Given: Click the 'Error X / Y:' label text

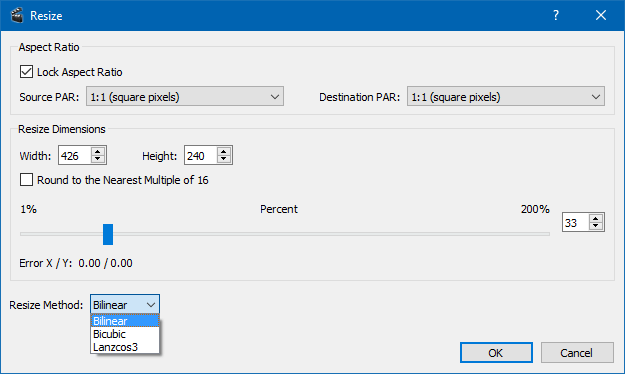Looking at the screenshot, I should pyautogui.click(x=46, y=263).
